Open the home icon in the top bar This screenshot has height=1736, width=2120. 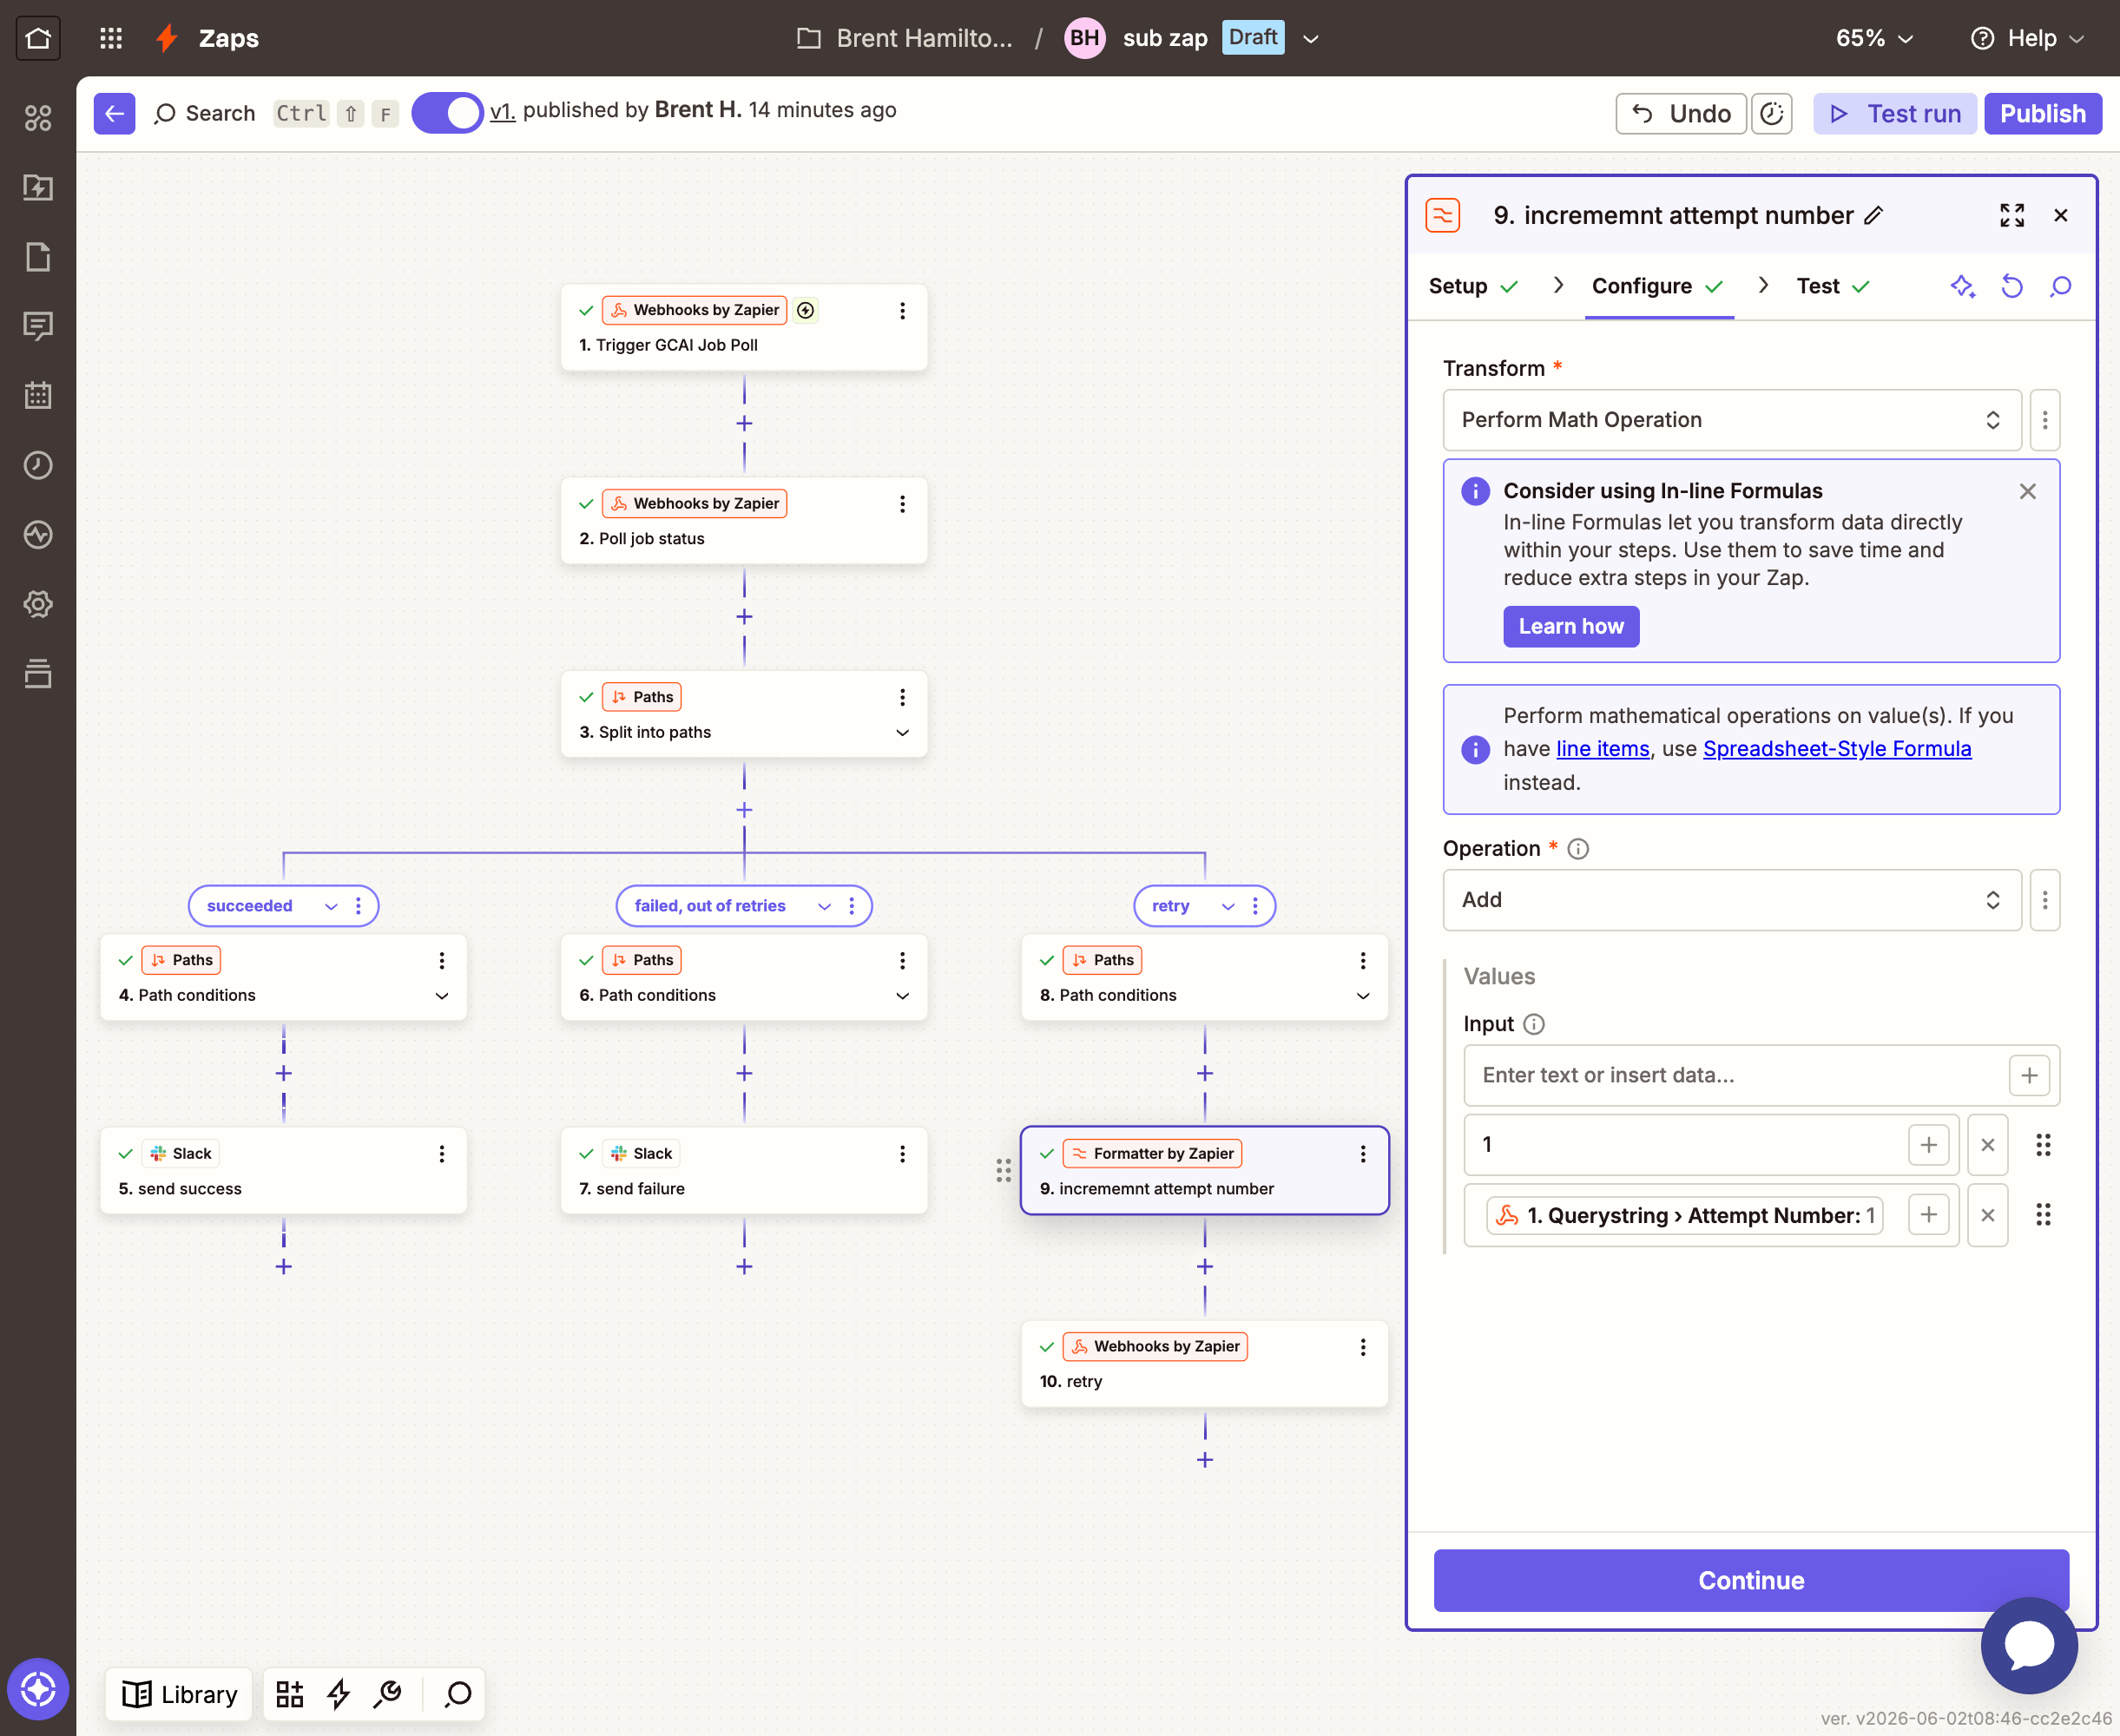coord(38,38)
